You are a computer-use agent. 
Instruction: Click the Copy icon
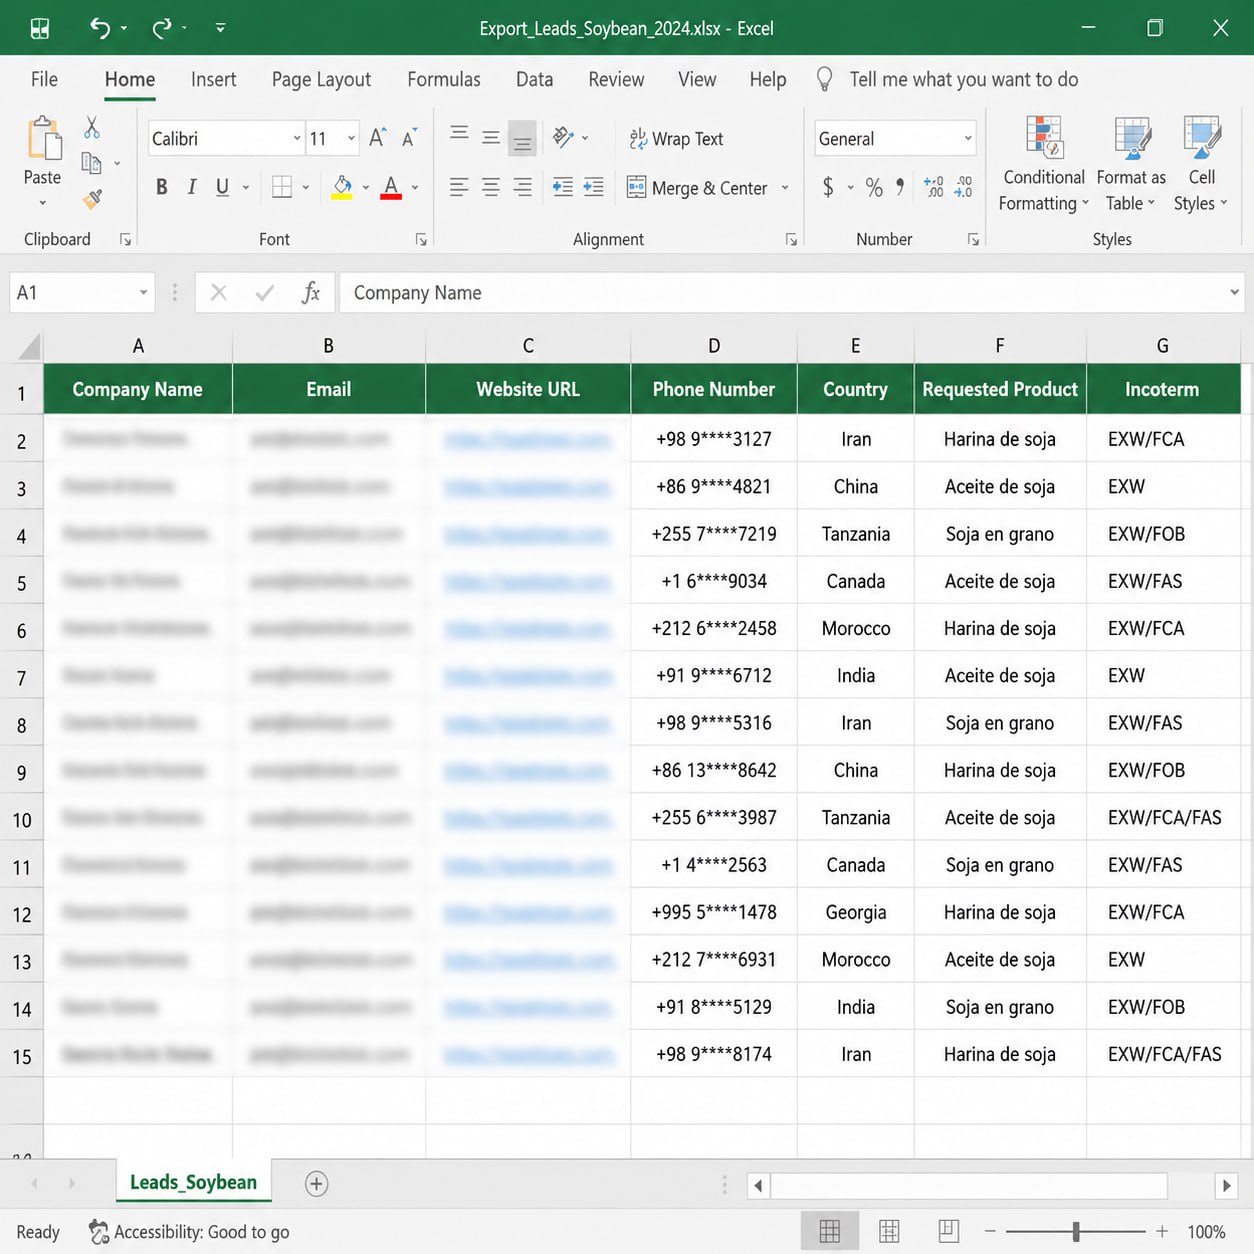click(x=92, y=163)
